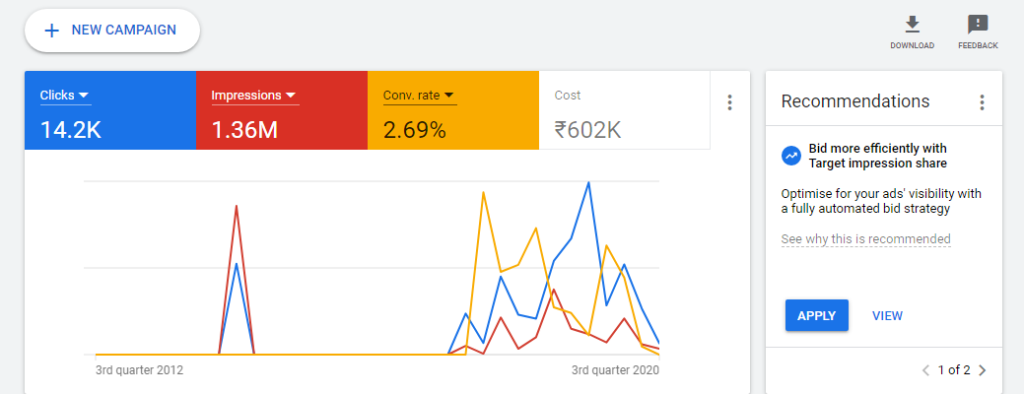Open Recommendations panel three-dot menu
This screenshot has height=394, width=1024.
(981, 103)
